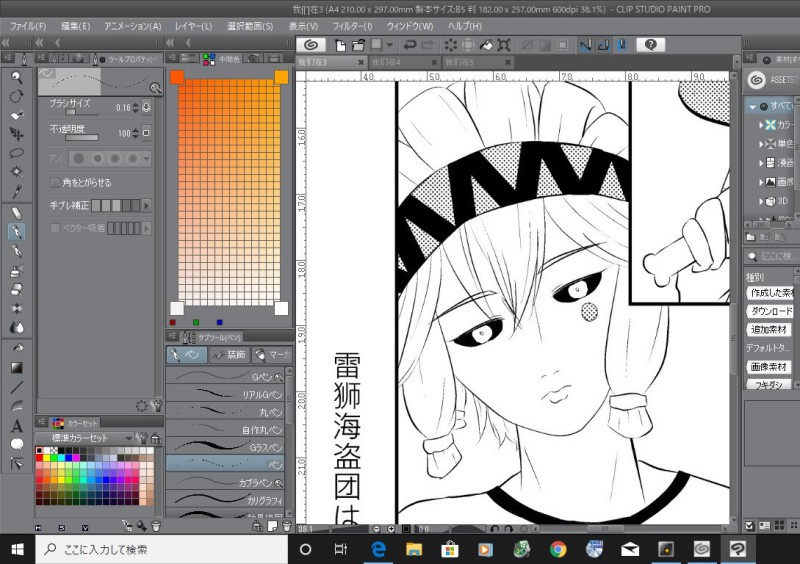Viewport: 800px width, 564px height.
Task: Select the Eraser tool
Action: pos(17,289)
